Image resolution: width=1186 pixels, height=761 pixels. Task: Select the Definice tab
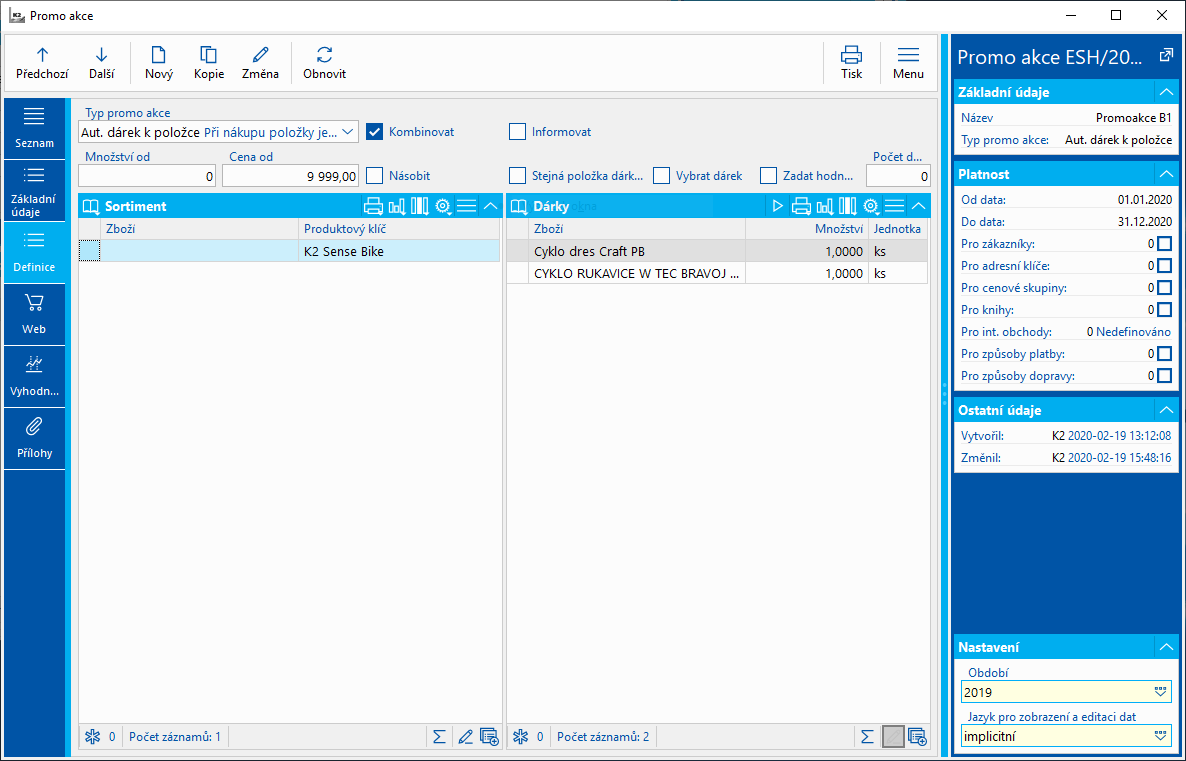coord(34,252)
